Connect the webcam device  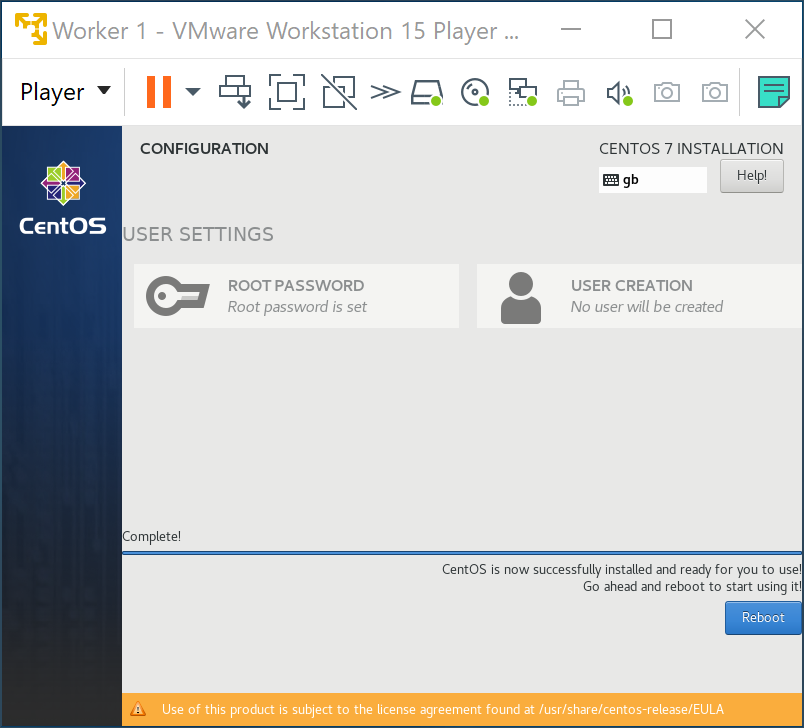tap(666, 91)
